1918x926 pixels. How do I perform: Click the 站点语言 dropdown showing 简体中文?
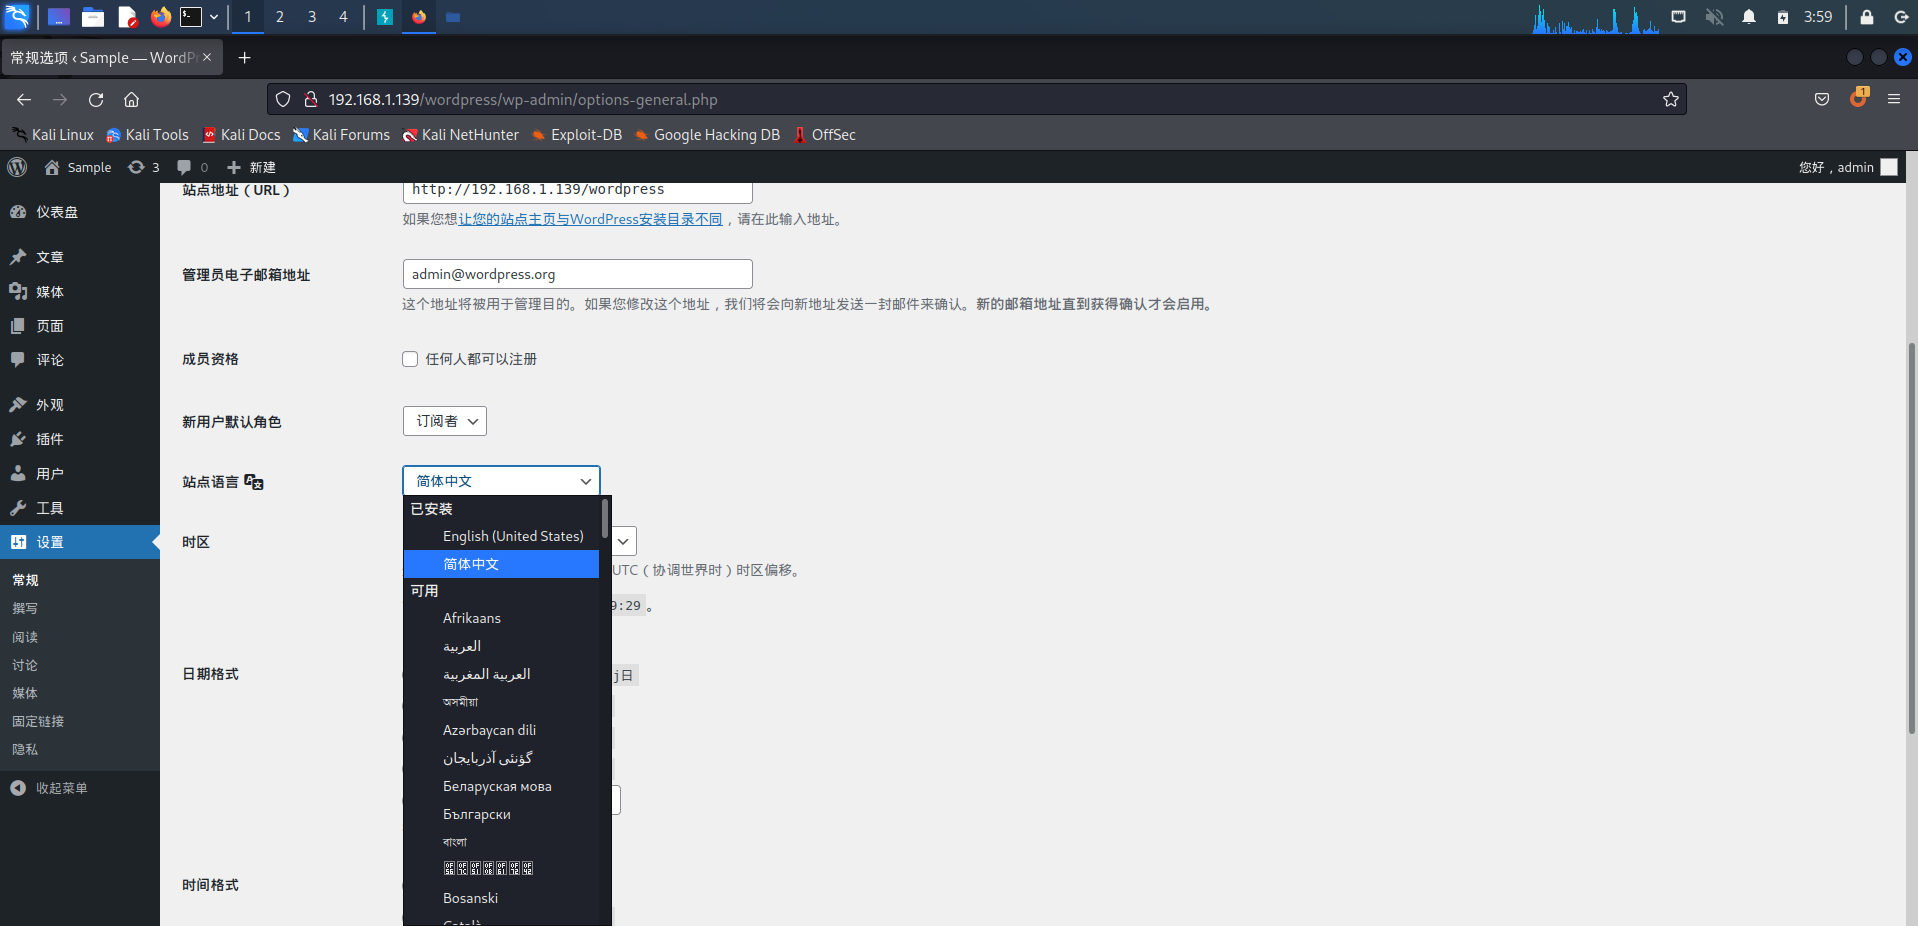[501, 481]
